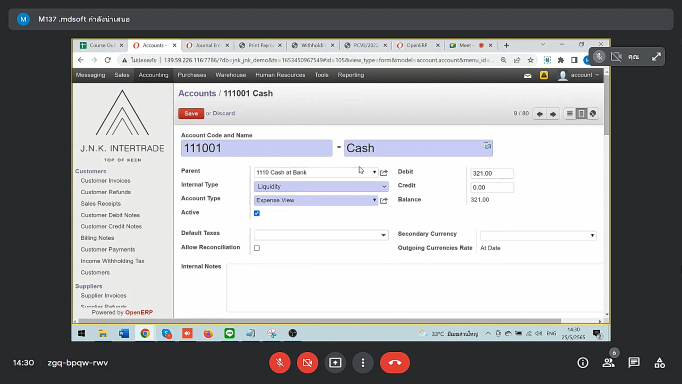The height and width of the screenshot is (384, 682).
Task: Bookmark this page with star icon
Action: pos(530,60)
